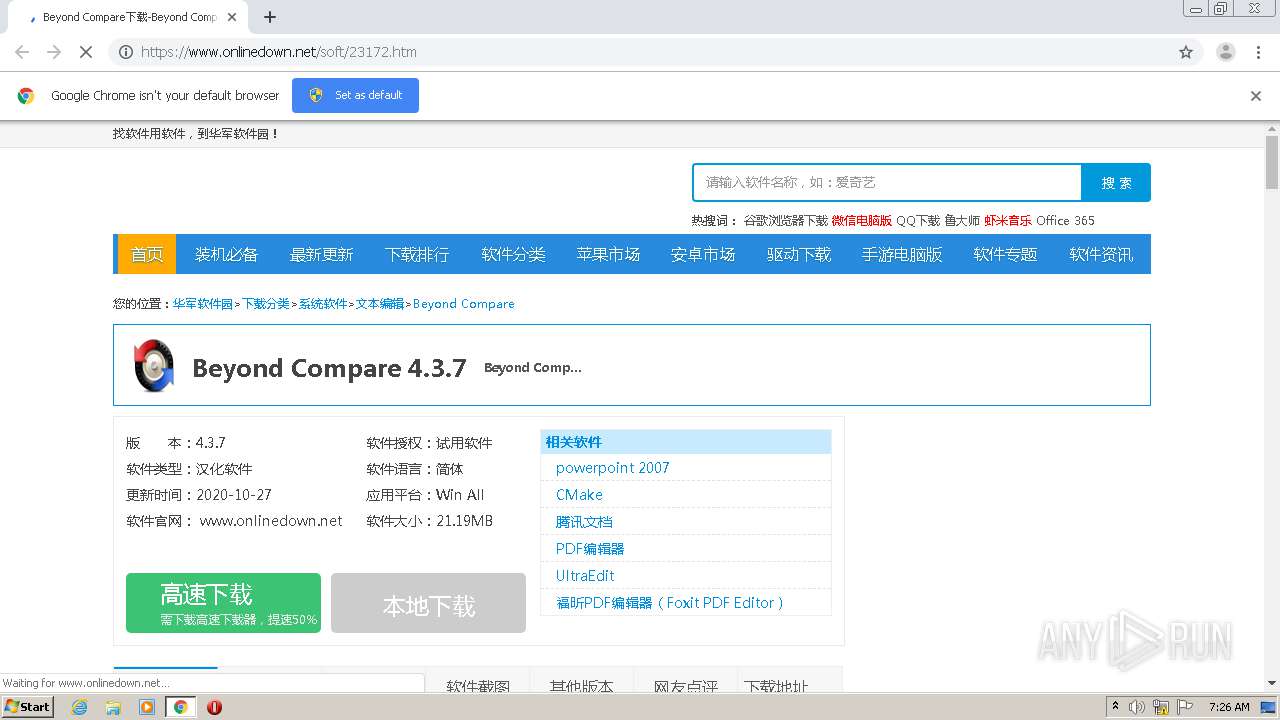Click the volume tray icon
The image size is (1280, 720).
1137,707
